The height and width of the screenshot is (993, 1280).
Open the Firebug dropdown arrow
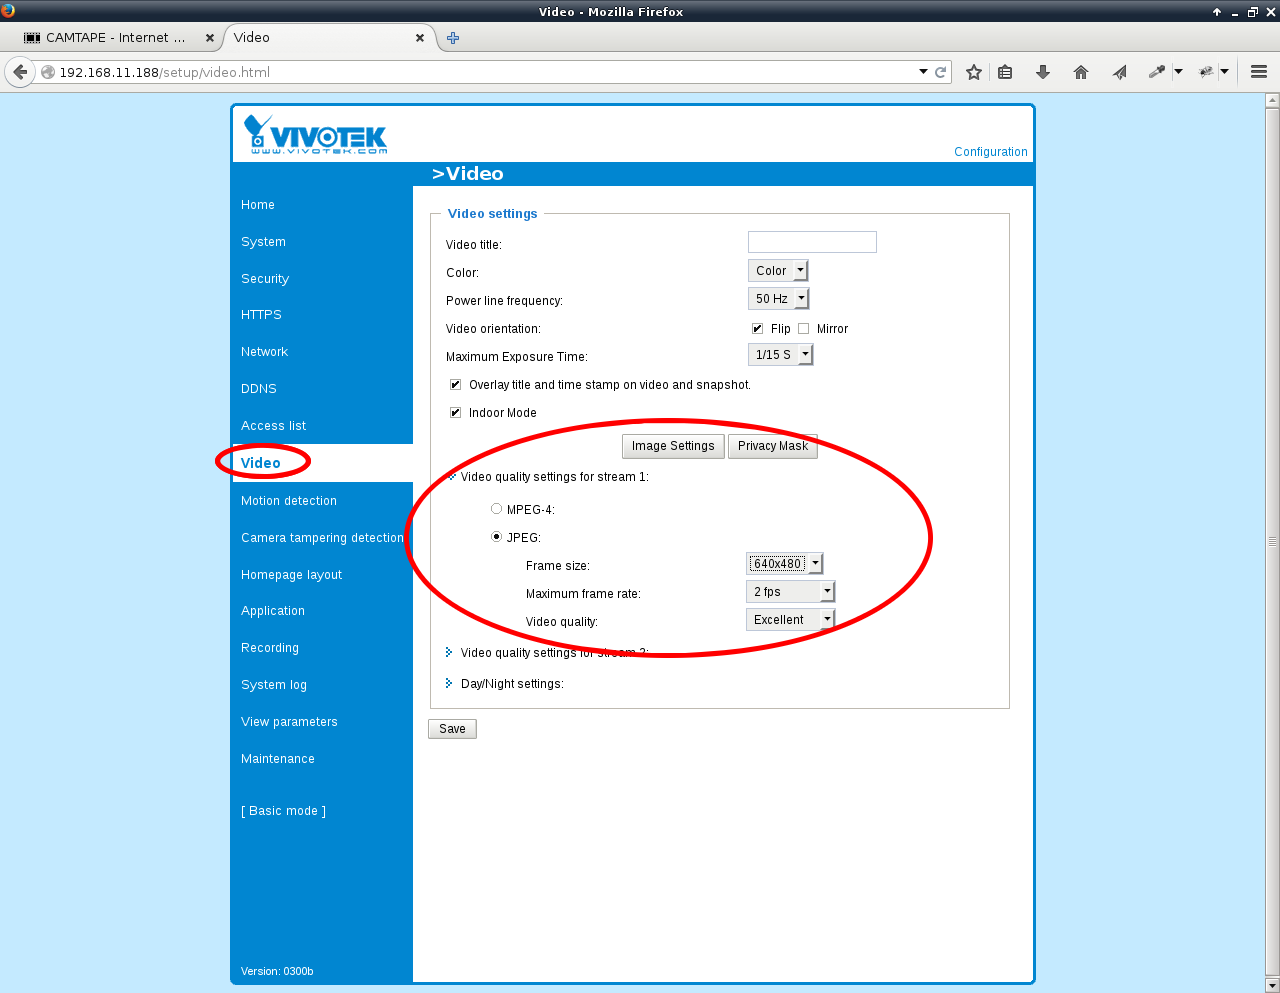click(x=1224, y=72)
